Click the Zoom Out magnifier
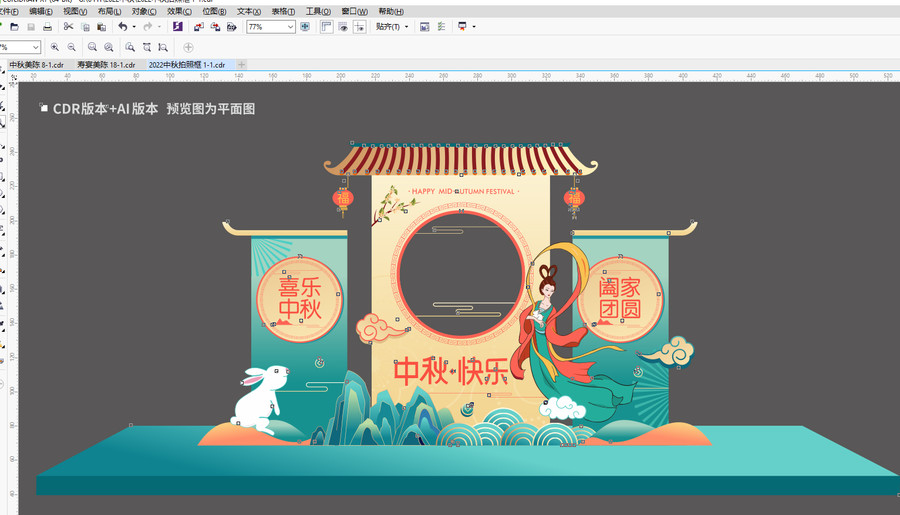The height and width of the screenshot is (515, 900). click(71, 47)
